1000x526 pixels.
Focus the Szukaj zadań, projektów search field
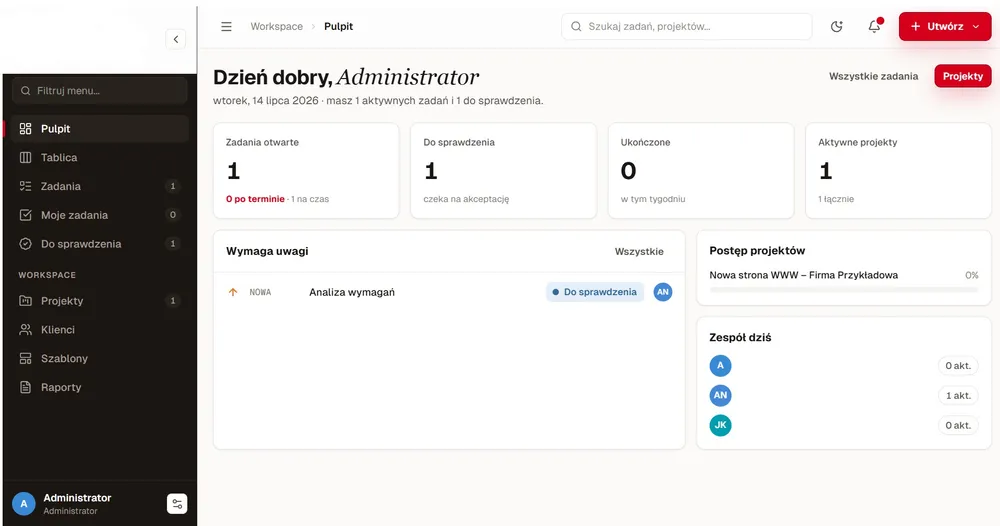point(687,26)
